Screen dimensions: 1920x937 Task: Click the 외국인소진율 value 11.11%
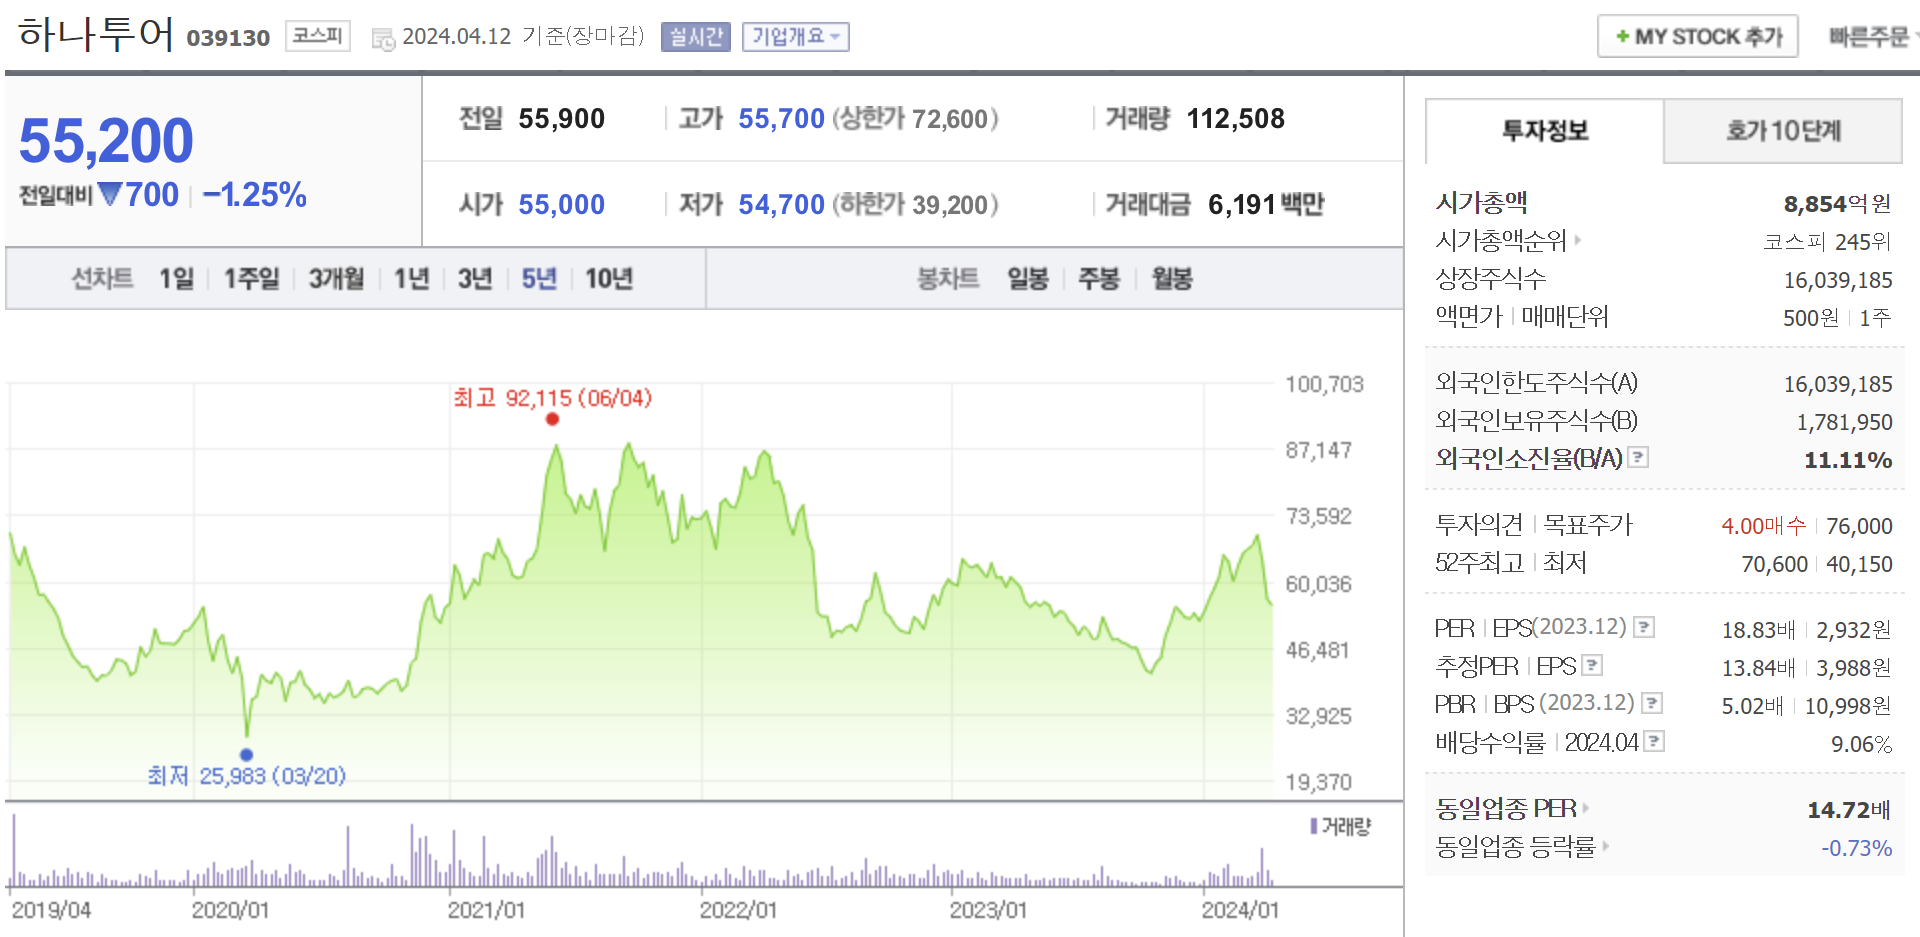point(1848,460)
